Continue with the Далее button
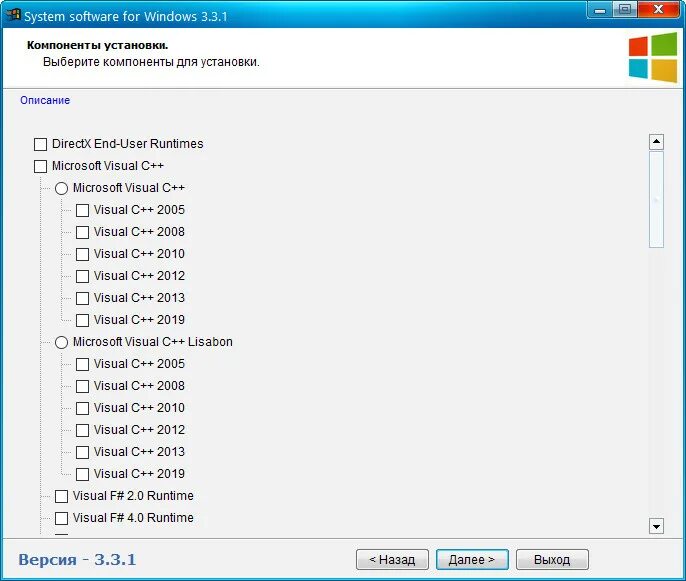This screenshot has height=581, width=686. click(x=472, y=560)
